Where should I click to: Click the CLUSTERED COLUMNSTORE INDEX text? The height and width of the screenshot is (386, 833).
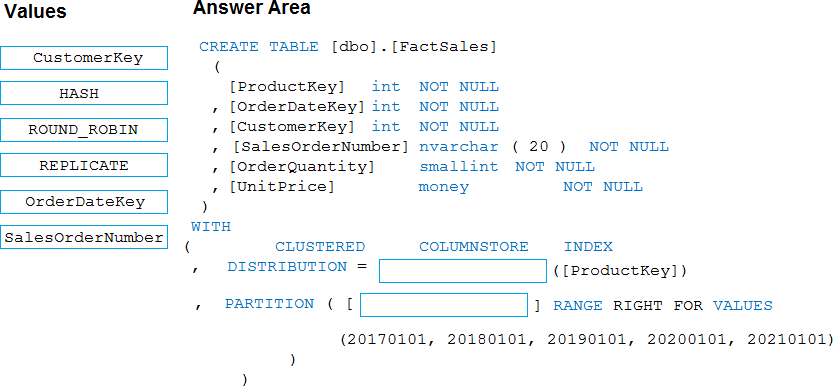(444, 247)
